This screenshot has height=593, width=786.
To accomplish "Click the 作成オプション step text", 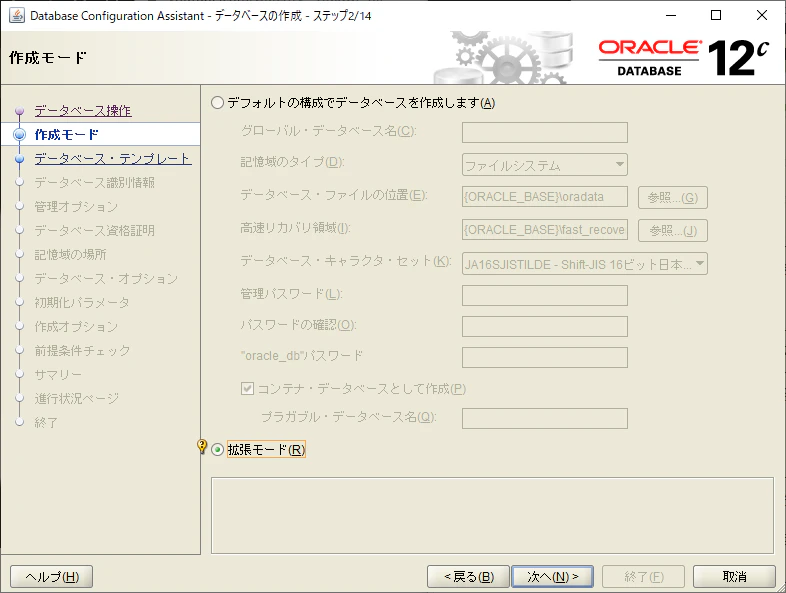I will (x=76, y=327).
